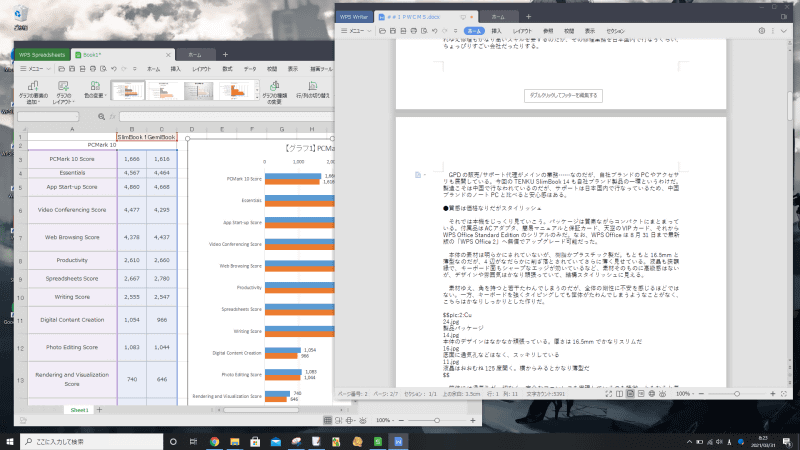Screen dimensions: 800x450
Task: Show hidden system tray icons
Action: point(689,442)
